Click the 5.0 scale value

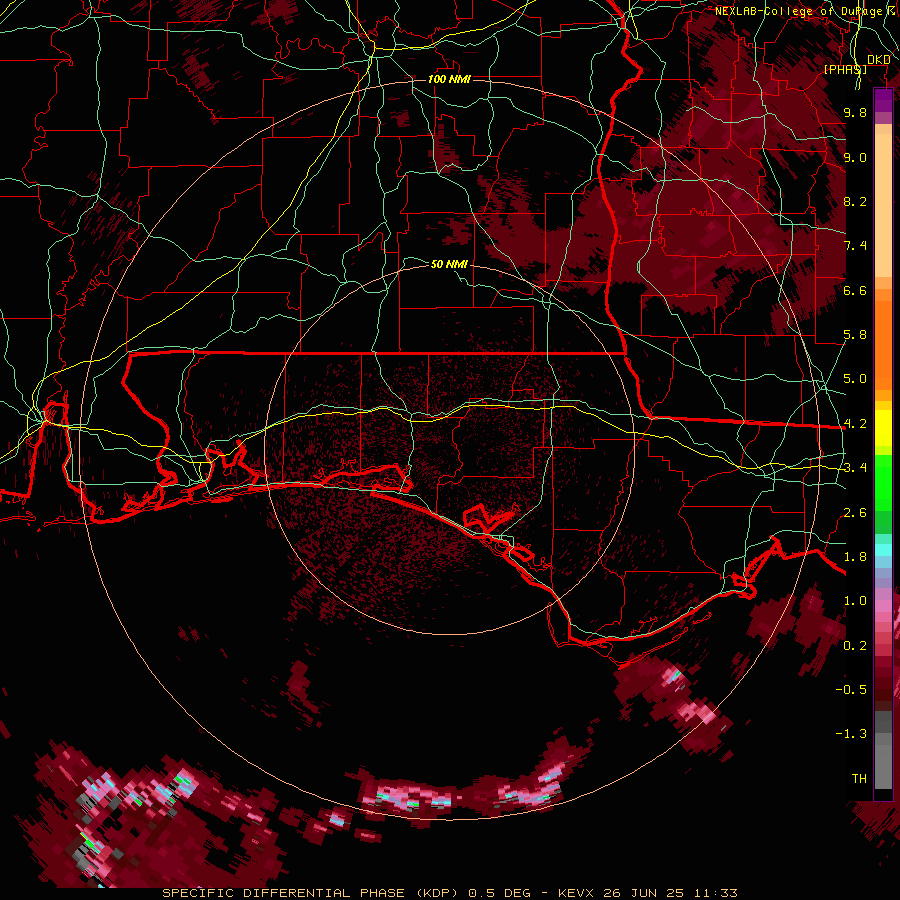855,379
